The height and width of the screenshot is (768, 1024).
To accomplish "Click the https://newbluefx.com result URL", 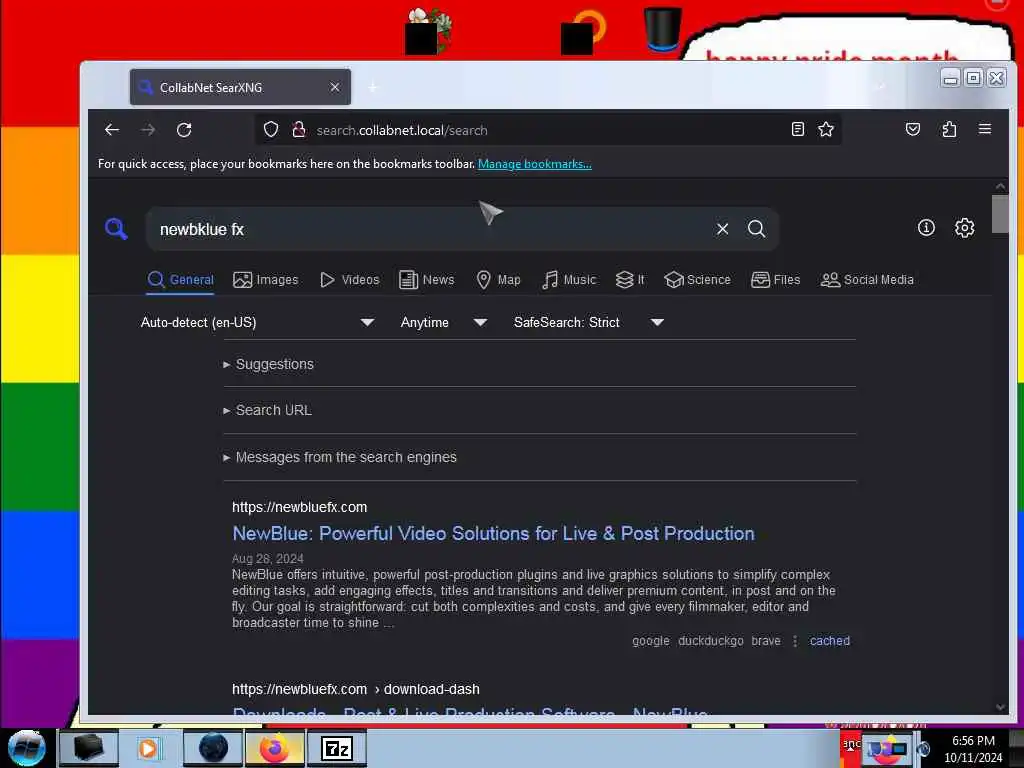I will pyautogui.click(x=299, y=507).
